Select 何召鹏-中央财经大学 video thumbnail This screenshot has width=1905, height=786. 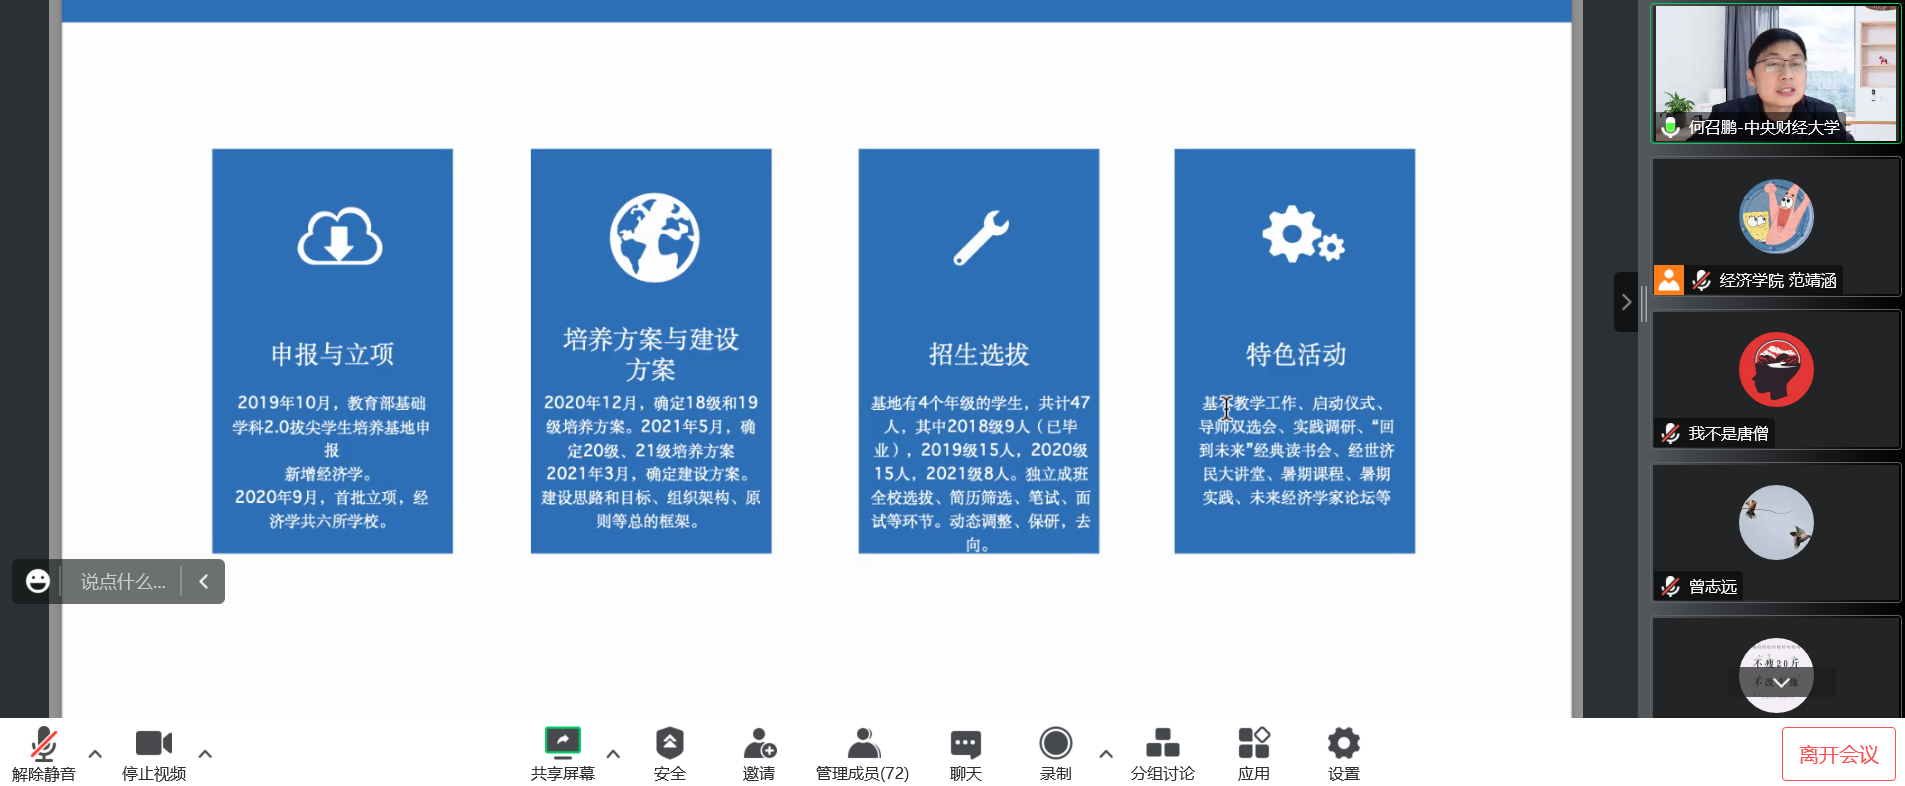point(1775,73)
